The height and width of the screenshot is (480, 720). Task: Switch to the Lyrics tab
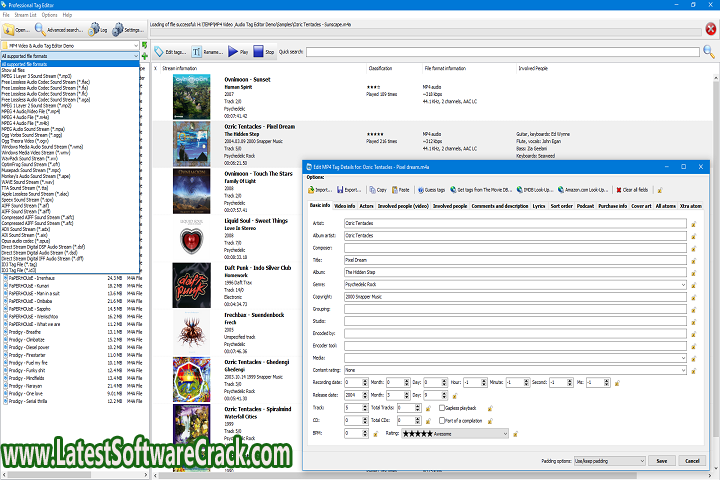click(x=538, y=205)
